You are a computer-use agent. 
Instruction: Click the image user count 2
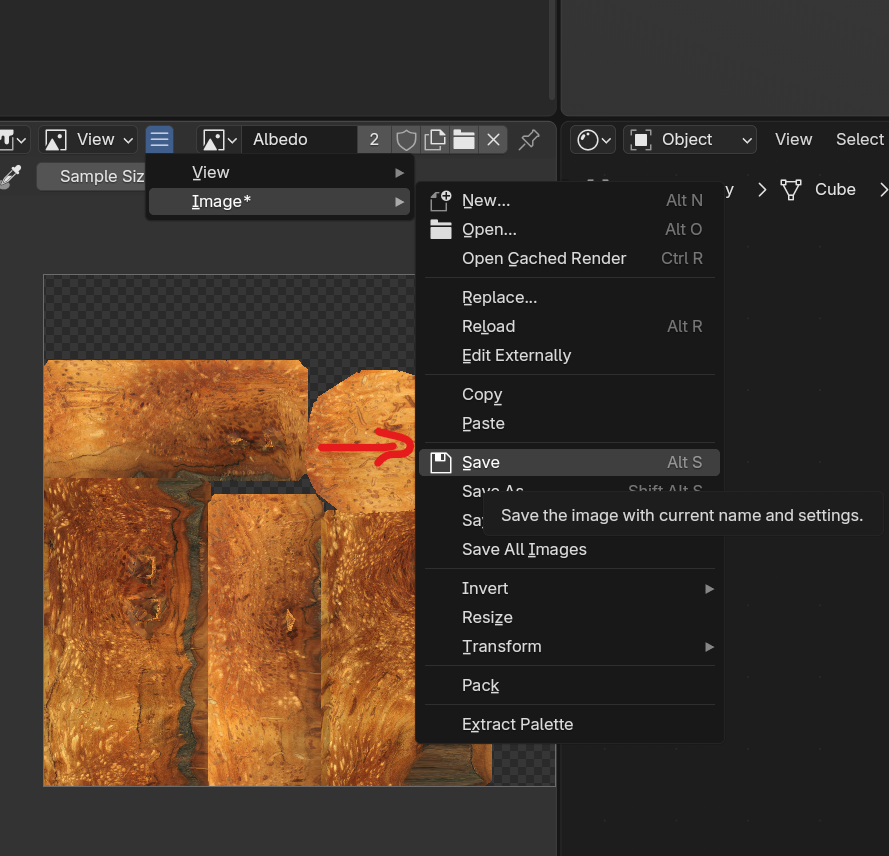click(x=374, y=139)
